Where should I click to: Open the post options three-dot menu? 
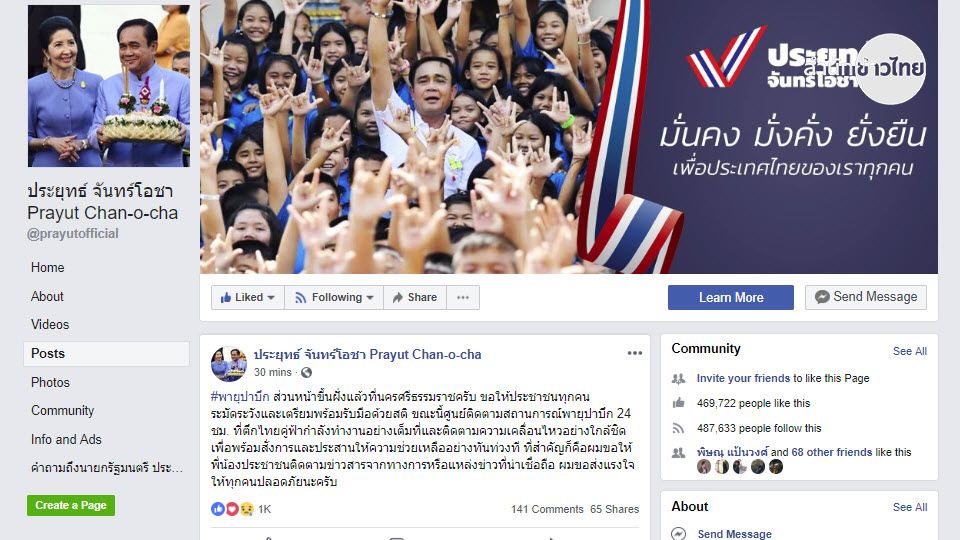pyautogui.click(x=634, y=353)
